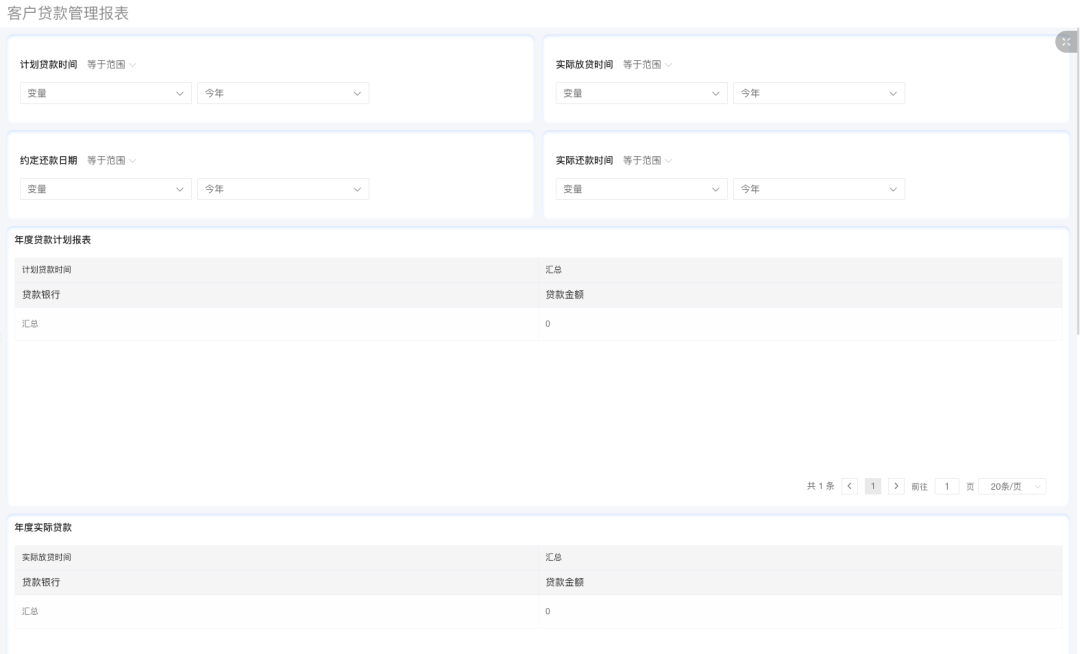The width and height of the screenshot is (1080, 654).
Task: Click the jump-to-page number input field
Action: 946,486
